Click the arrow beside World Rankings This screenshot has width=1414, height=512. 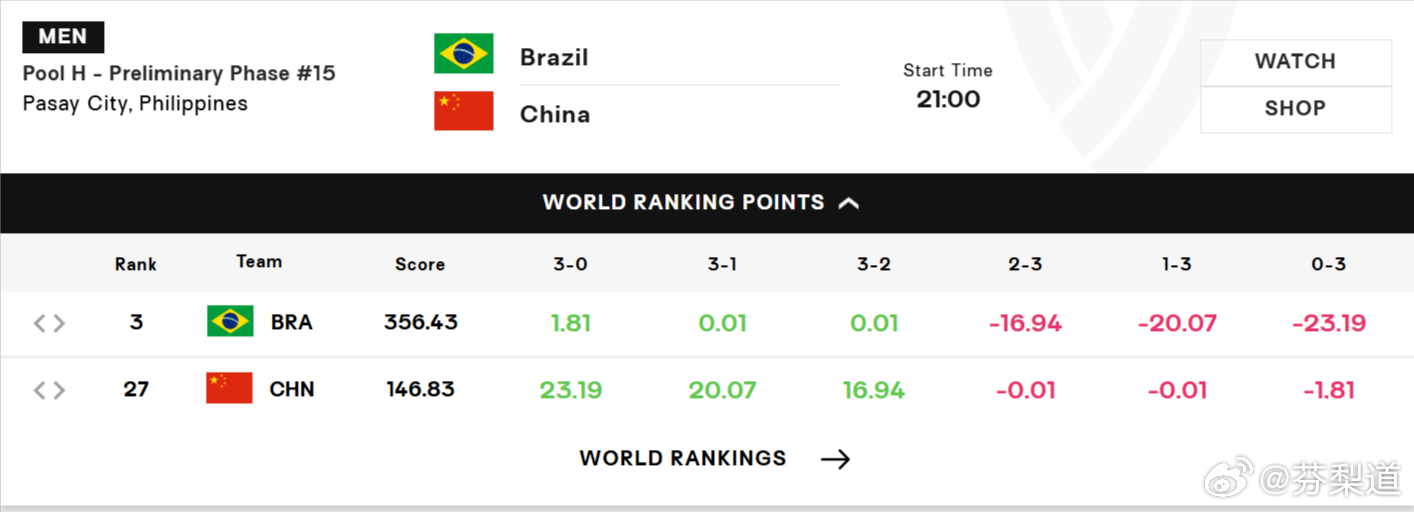835,459
